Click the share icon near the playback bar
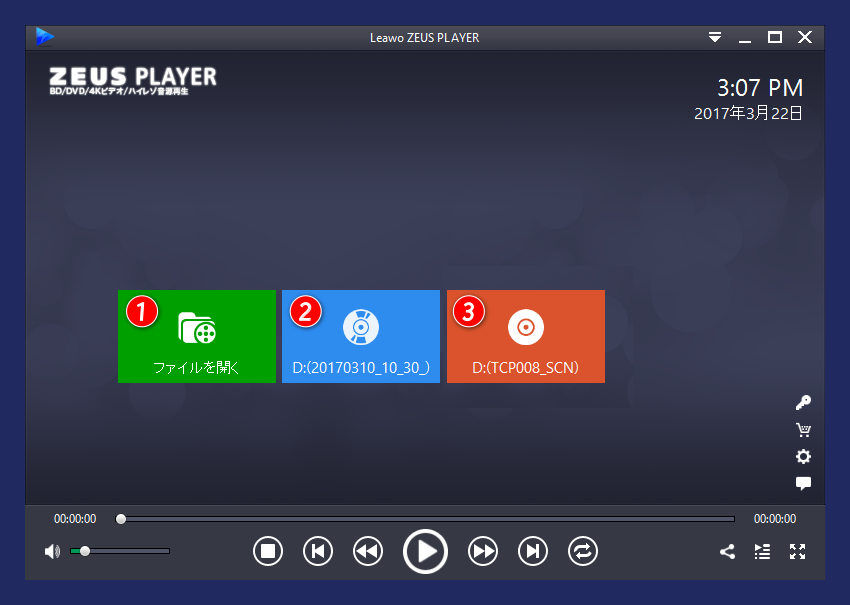 point(727,551)
